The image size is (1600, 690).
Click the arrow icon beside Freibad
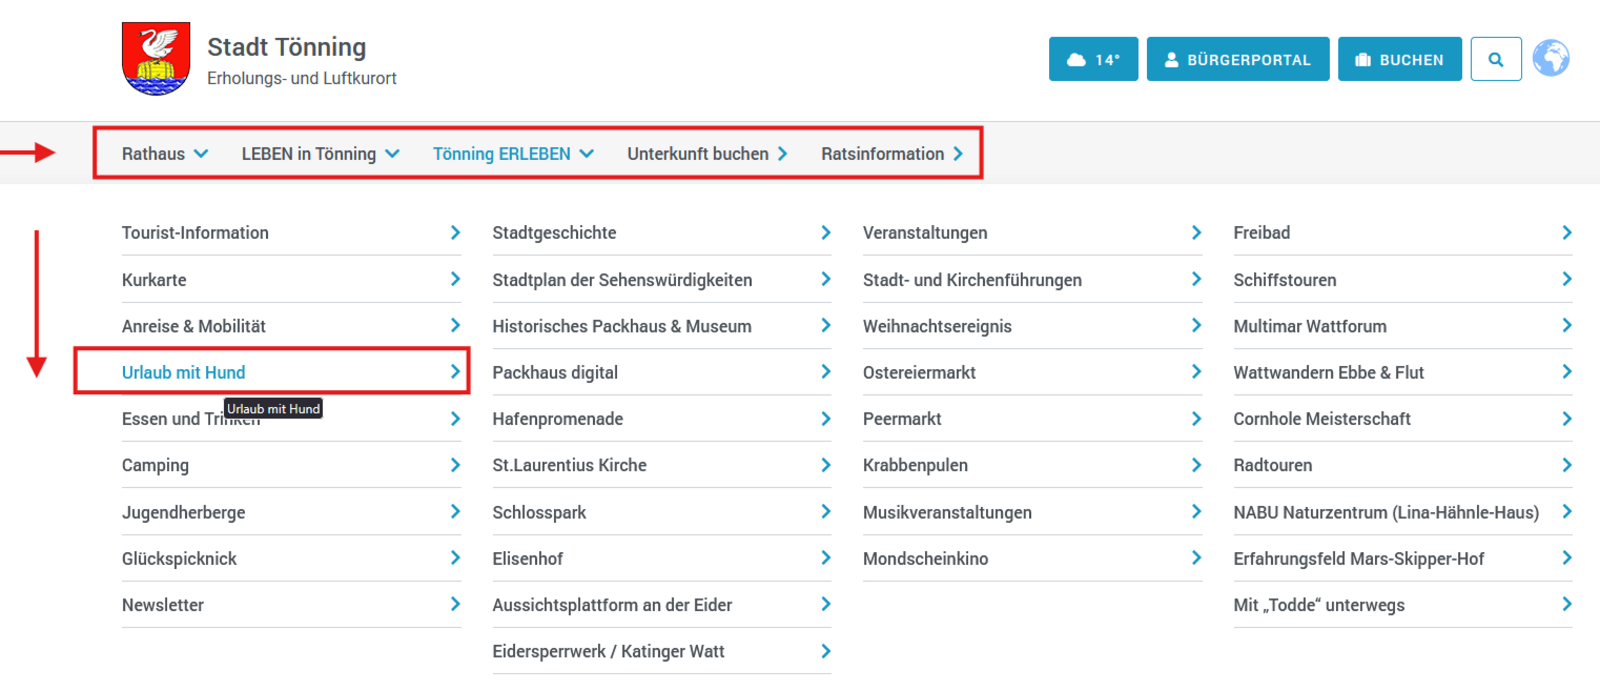click(1566, 233)
